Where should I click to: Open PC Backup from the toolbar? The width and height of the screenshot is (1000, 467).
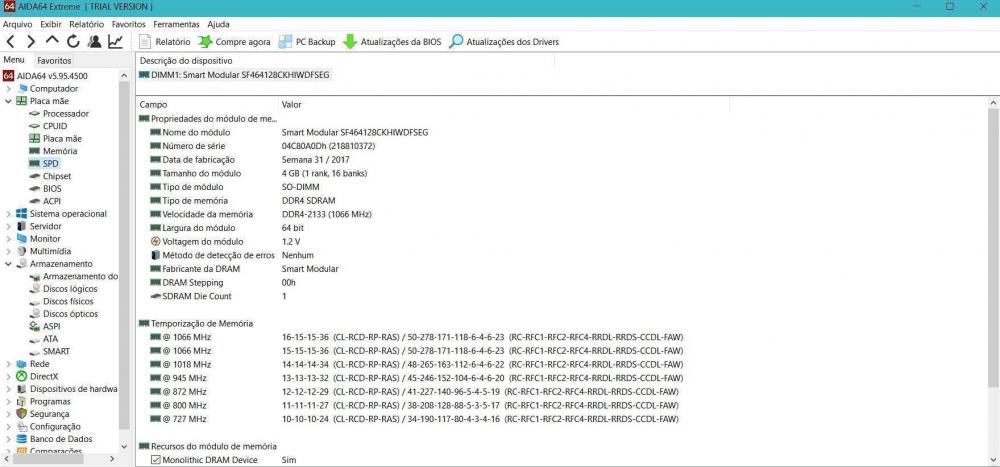coord(307,41)
